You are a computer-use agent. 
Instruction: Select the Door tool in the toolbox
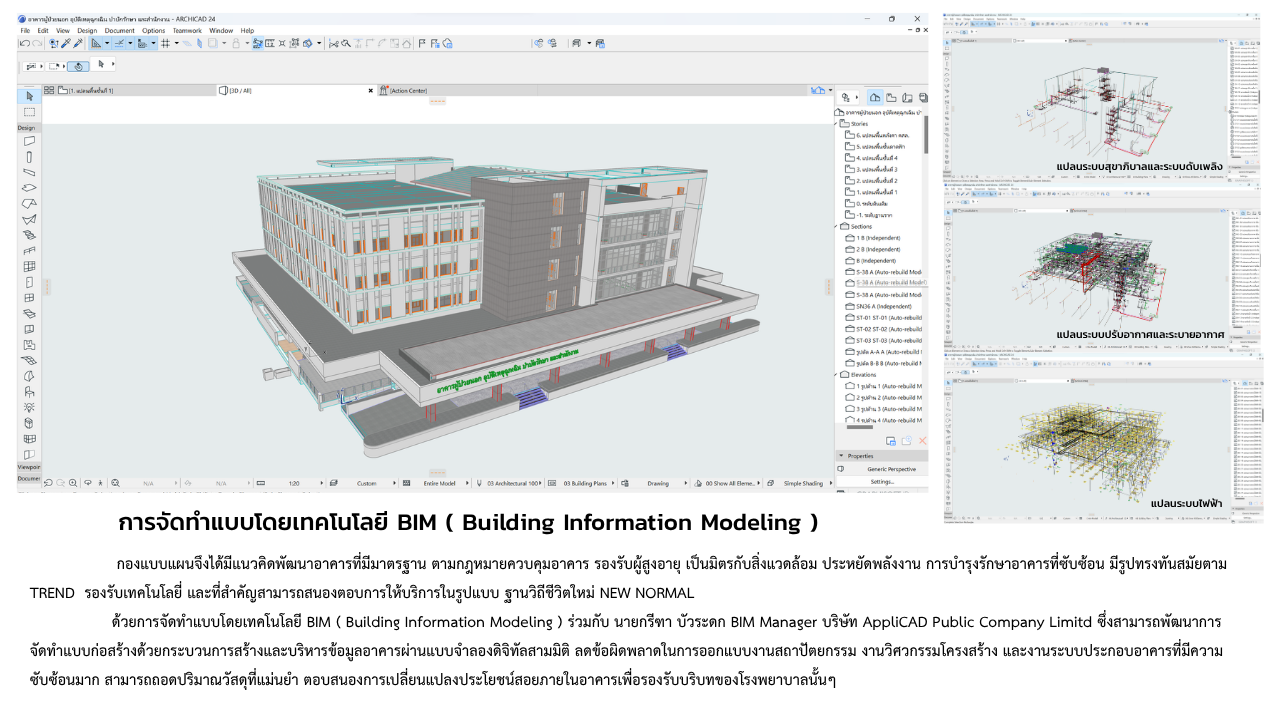29,282
